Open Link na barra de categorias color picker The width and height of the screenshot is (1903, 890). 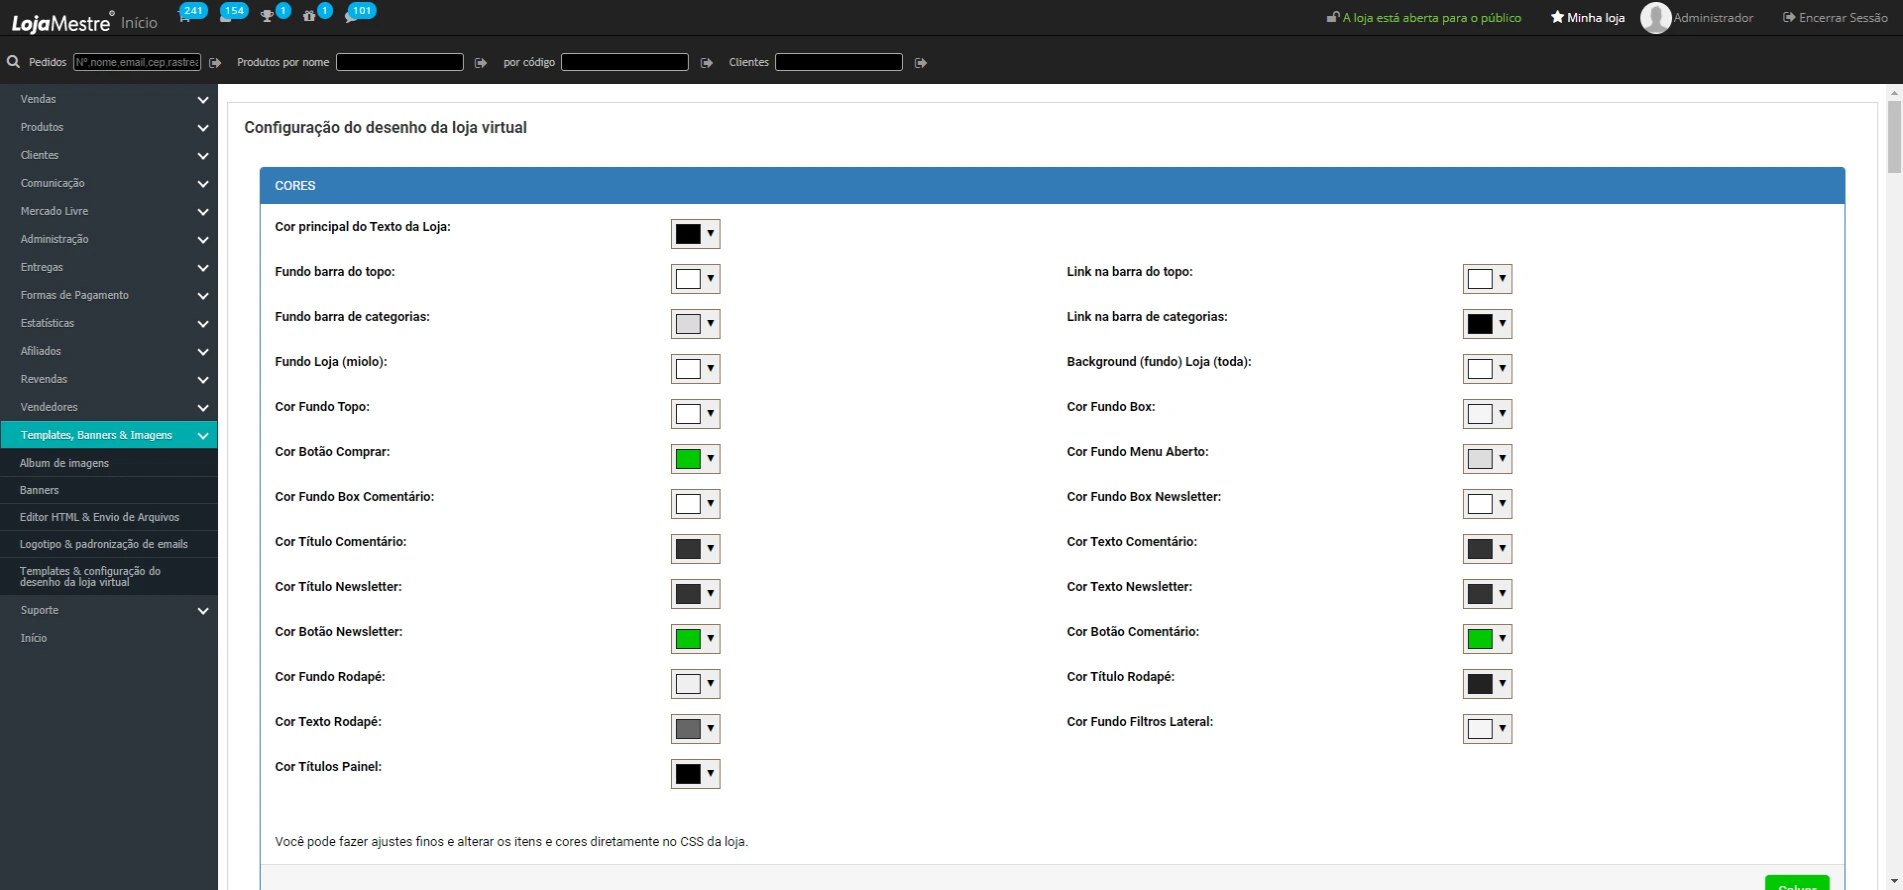click(x=1487, y=324)
